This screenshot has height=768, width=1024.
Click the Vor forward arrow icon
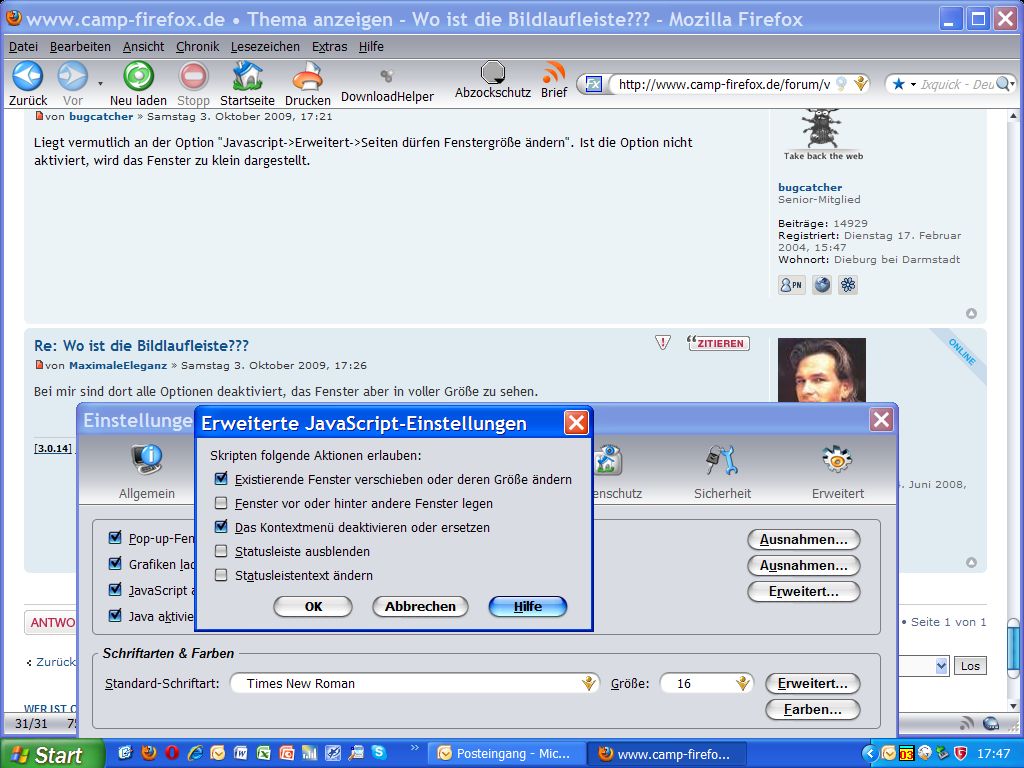72,76
